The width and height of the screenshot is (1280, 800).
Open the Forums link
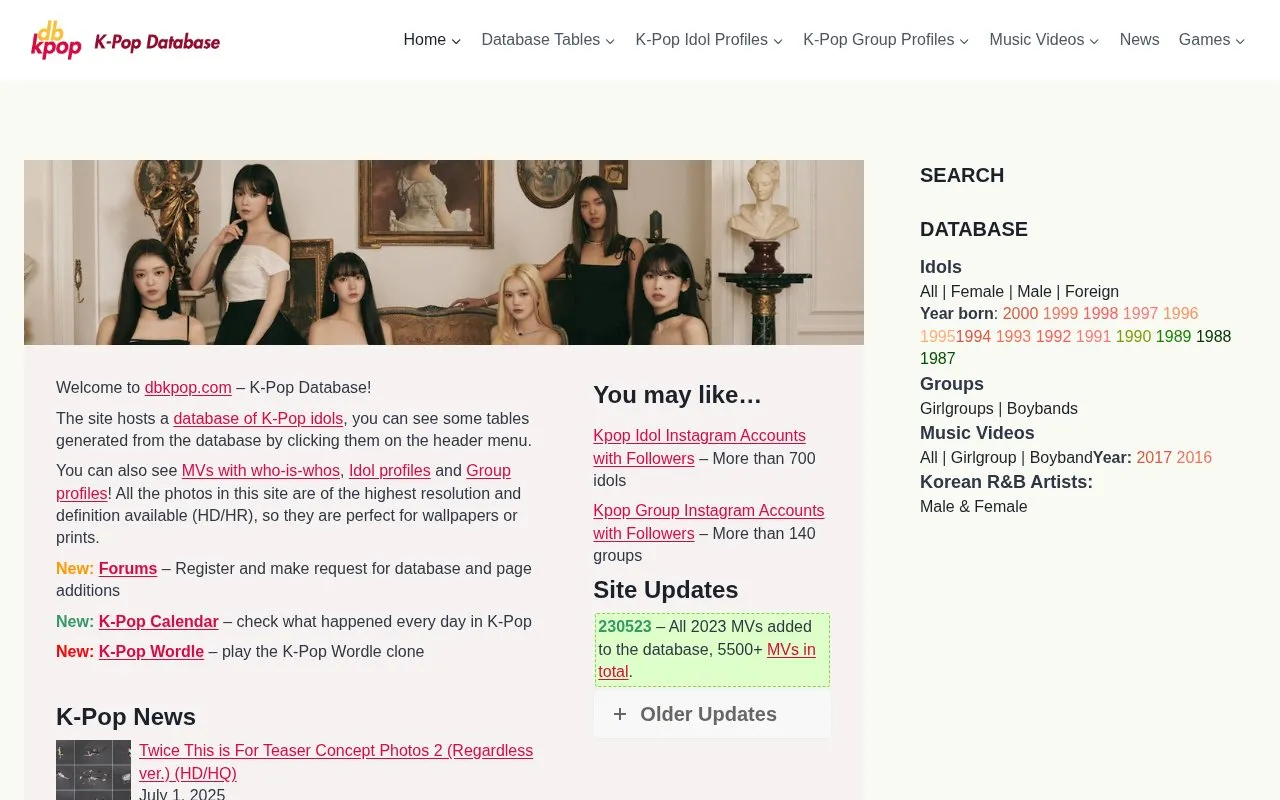[128, 568]
